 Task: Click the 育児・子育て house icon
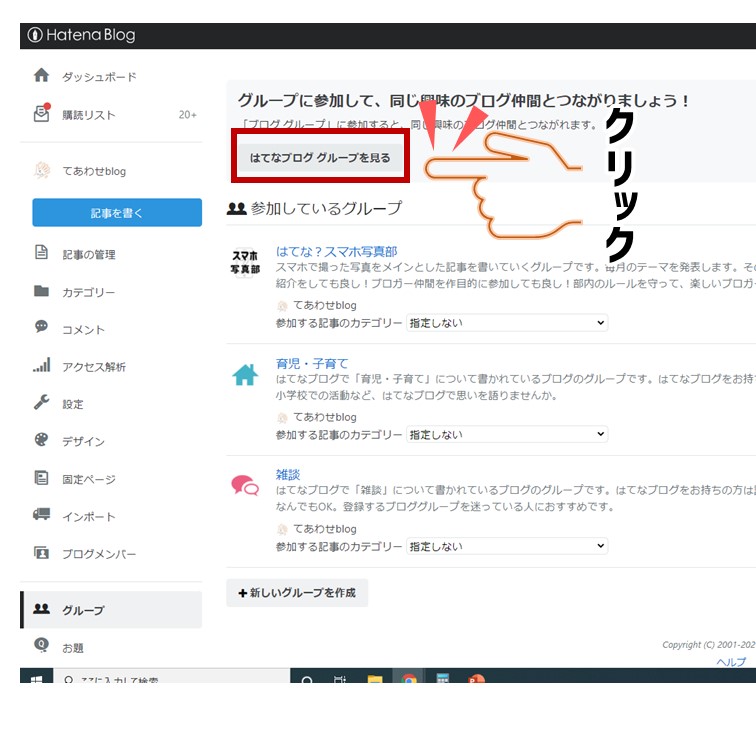245,374
